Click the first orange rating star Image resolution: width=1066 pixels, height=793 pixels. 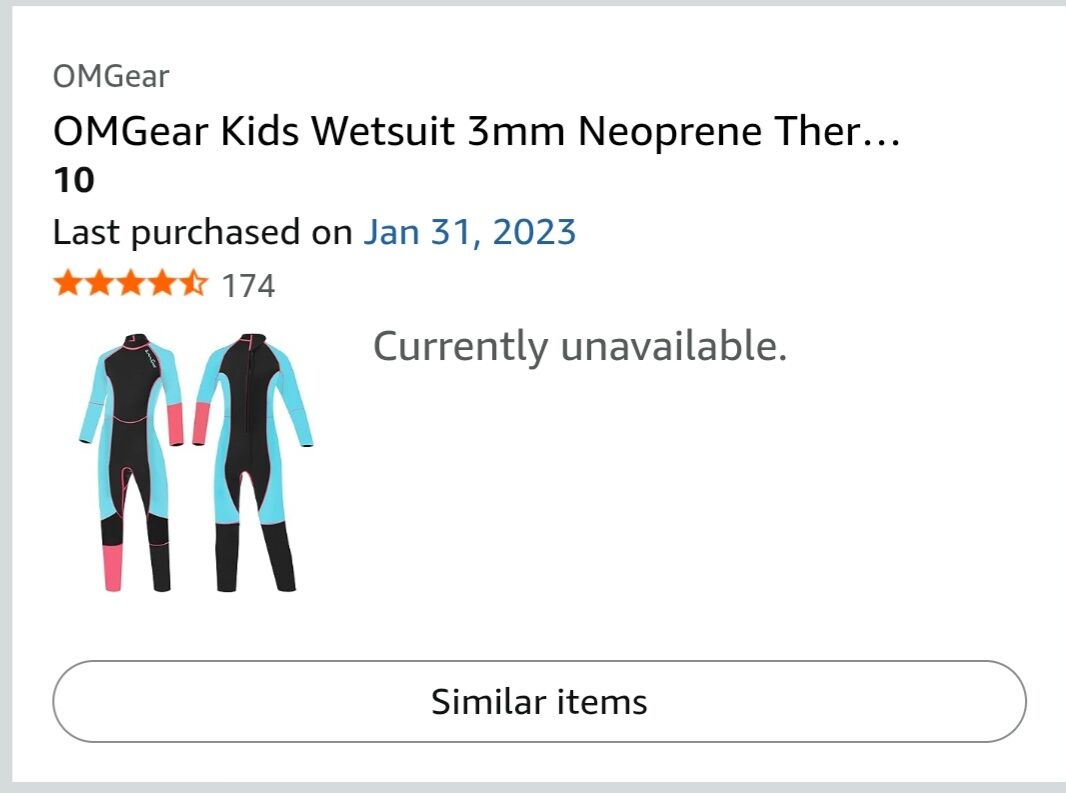pyautogui.click(x=67, y=284)
